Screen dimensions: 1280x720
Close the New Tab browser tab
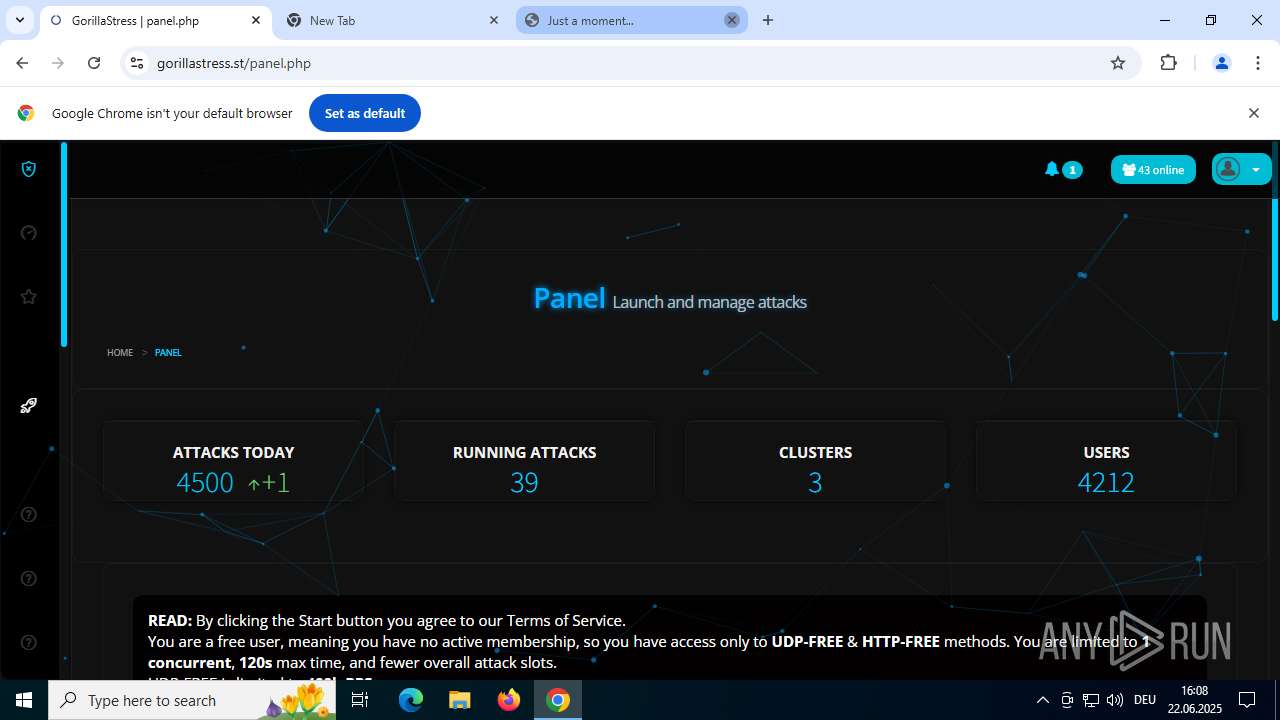tap(494, 20)
